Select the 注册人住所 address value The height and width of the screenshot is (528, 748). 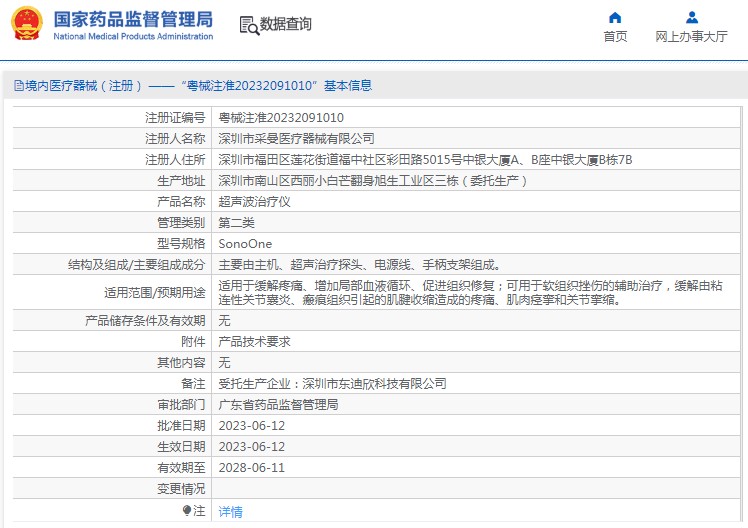point(425,160)
